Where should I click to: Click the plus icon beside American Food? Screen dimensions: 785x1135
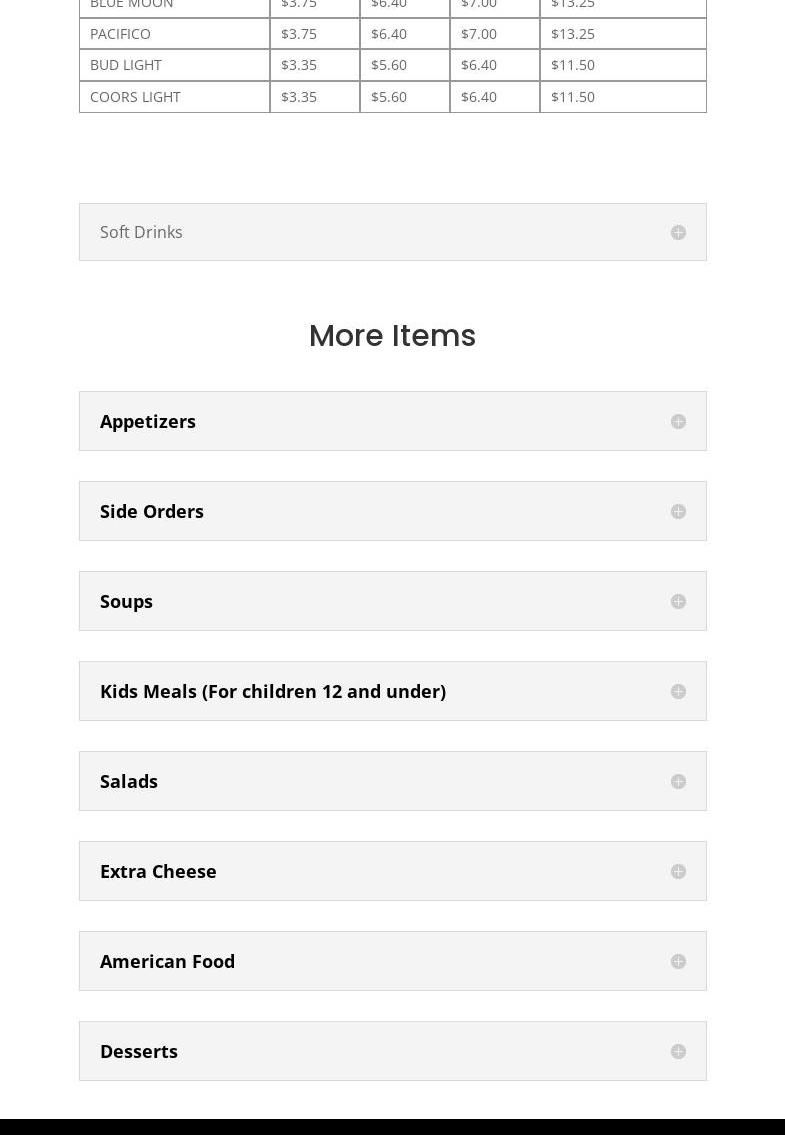678,962
